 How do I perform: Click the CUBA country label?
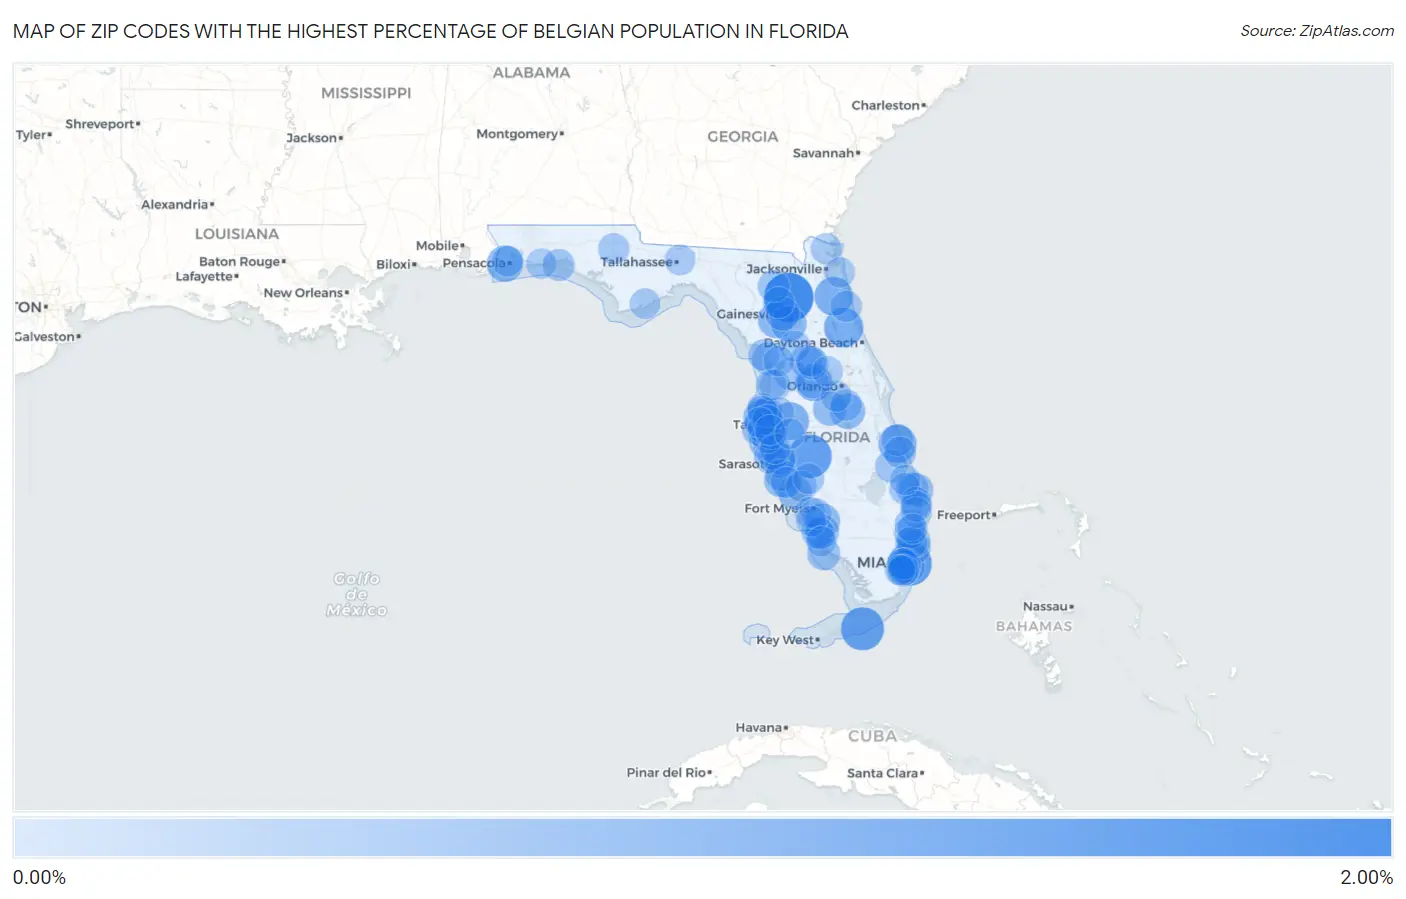(x=872, y=736)
